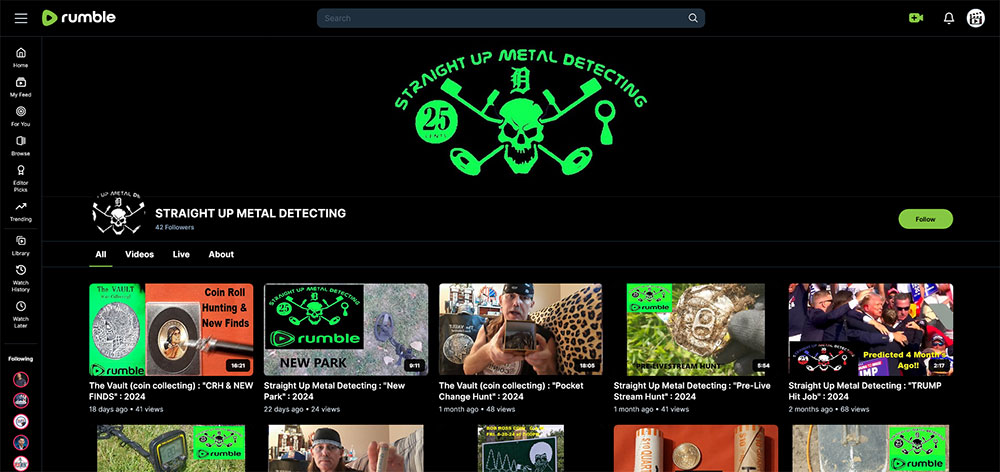Click "22 days ago • 24 views" text
Viewport: 1000px width, 472px height.
[x=302, y=409]
